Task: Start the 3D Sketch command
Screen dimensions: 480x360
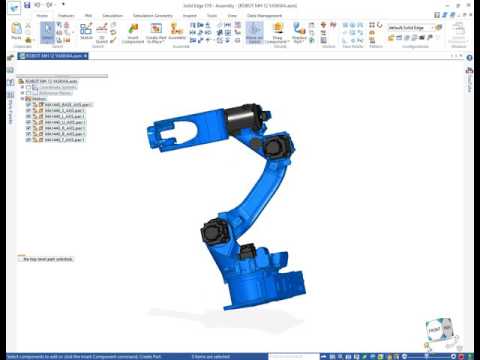Action: point(102,33)
